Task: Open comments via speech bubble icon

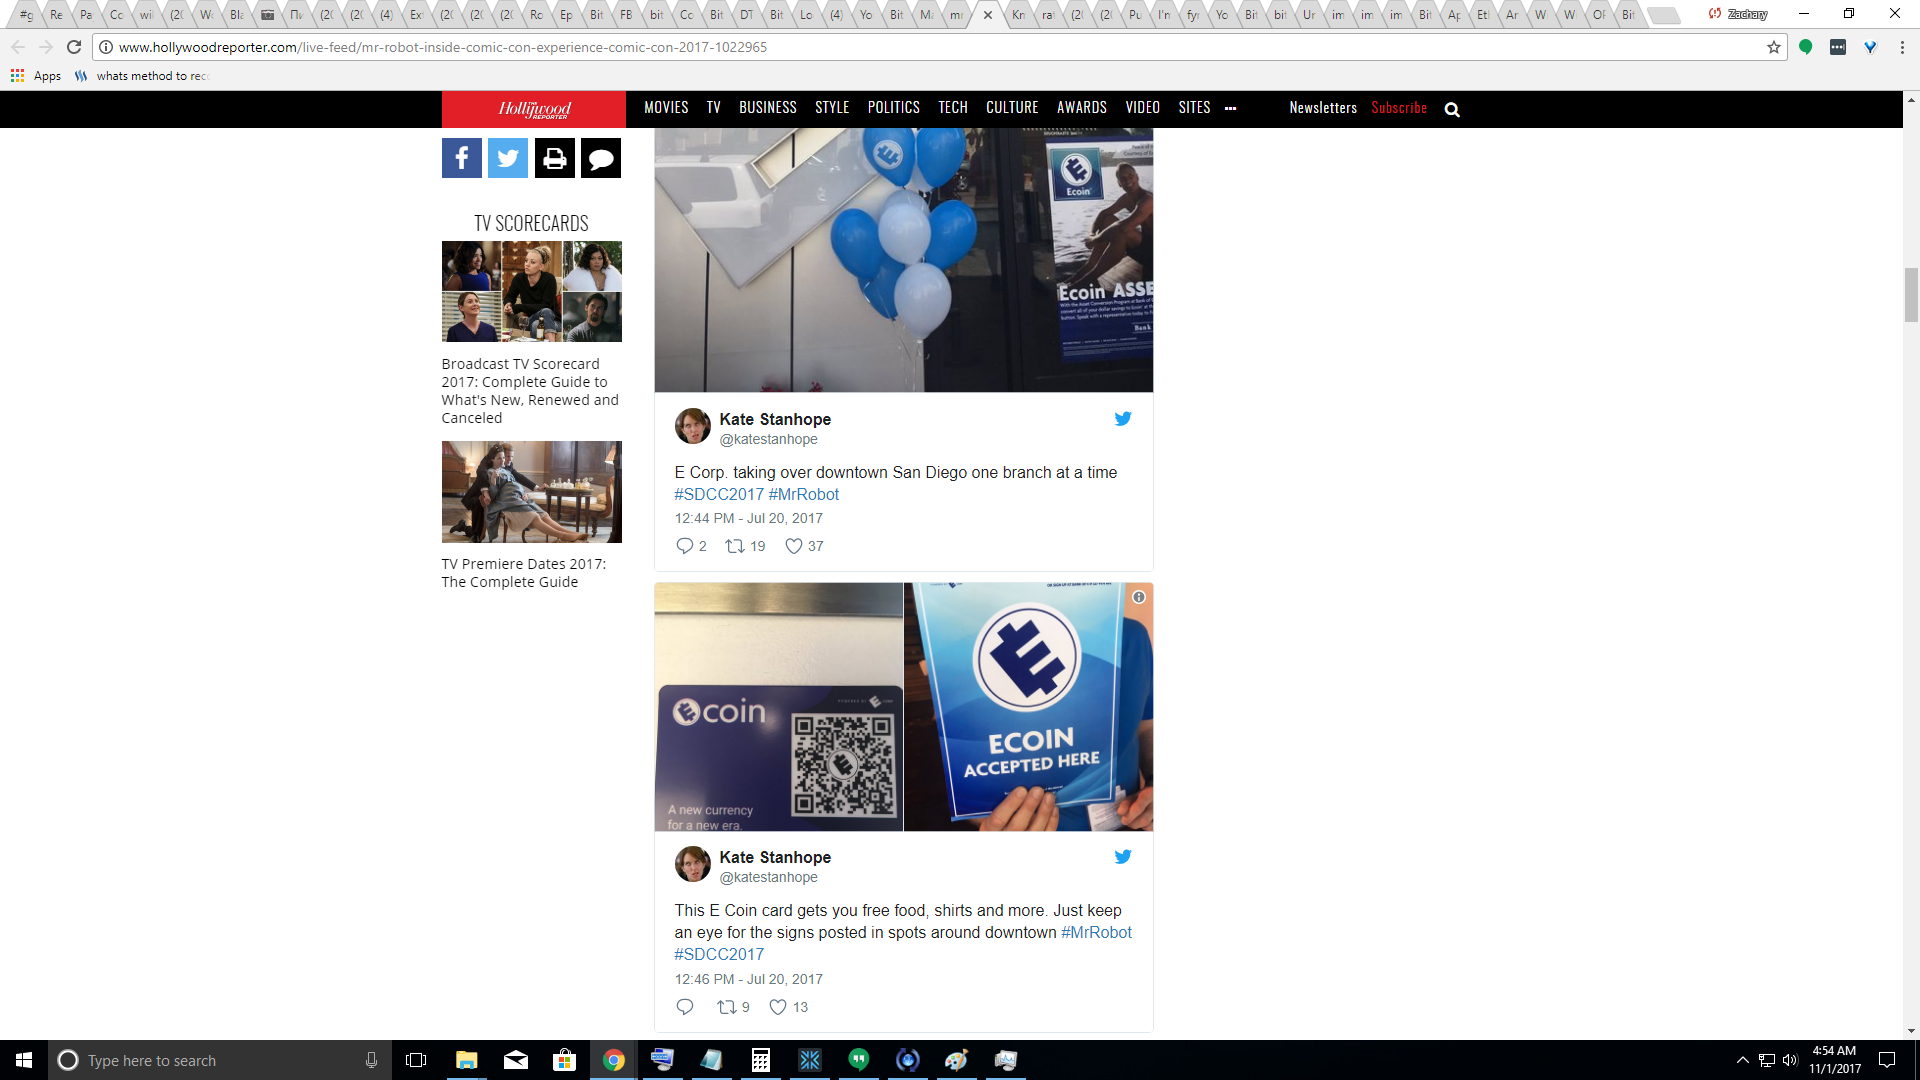Action: [x=601, y=158]
